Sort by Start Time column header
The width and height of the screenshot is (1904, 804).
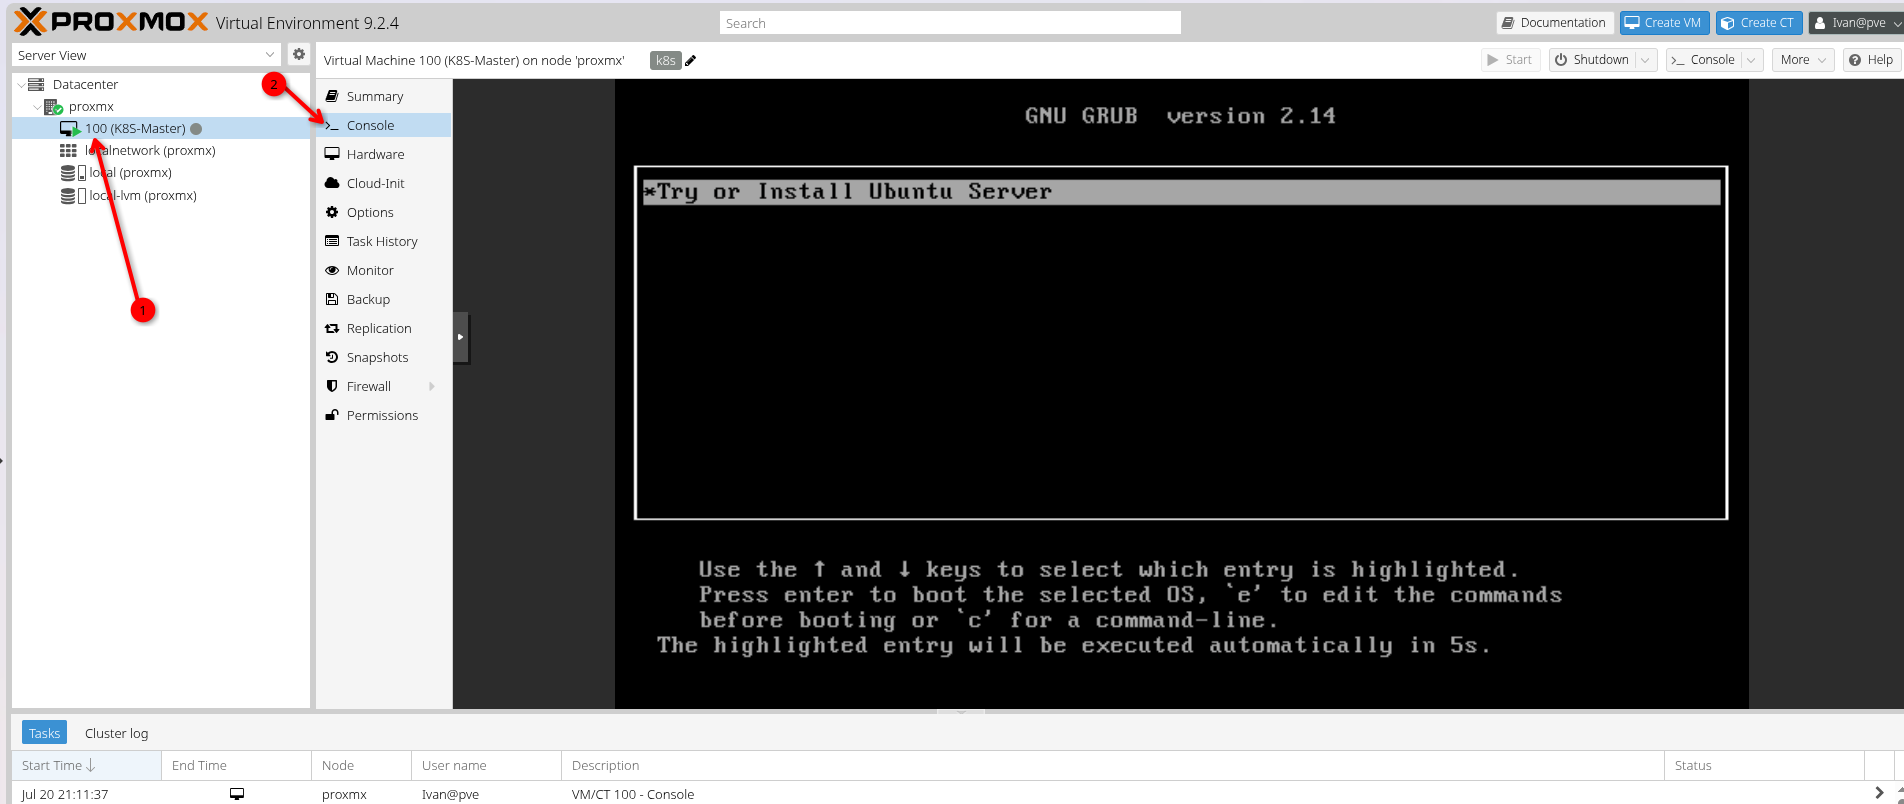(86, 765)
